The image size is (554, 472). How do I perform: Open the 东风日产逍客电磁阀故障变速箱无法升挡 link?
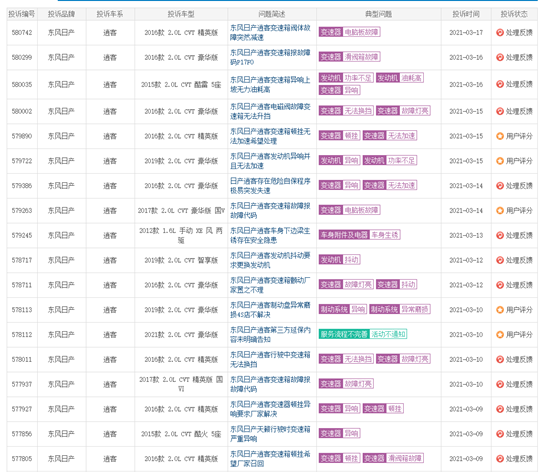point(270,111)
